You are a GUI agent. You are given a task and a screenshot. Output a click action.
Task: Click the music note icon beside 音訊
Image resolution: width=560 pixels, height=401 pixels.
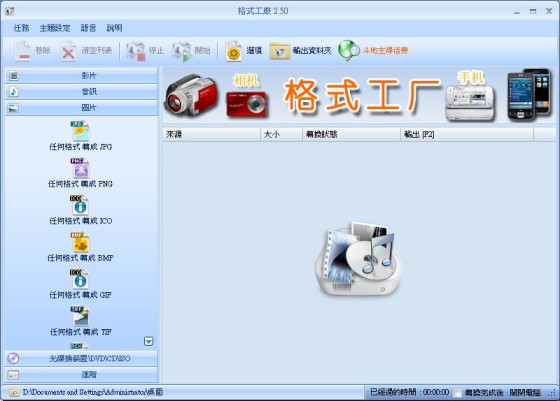pos(14,92)
